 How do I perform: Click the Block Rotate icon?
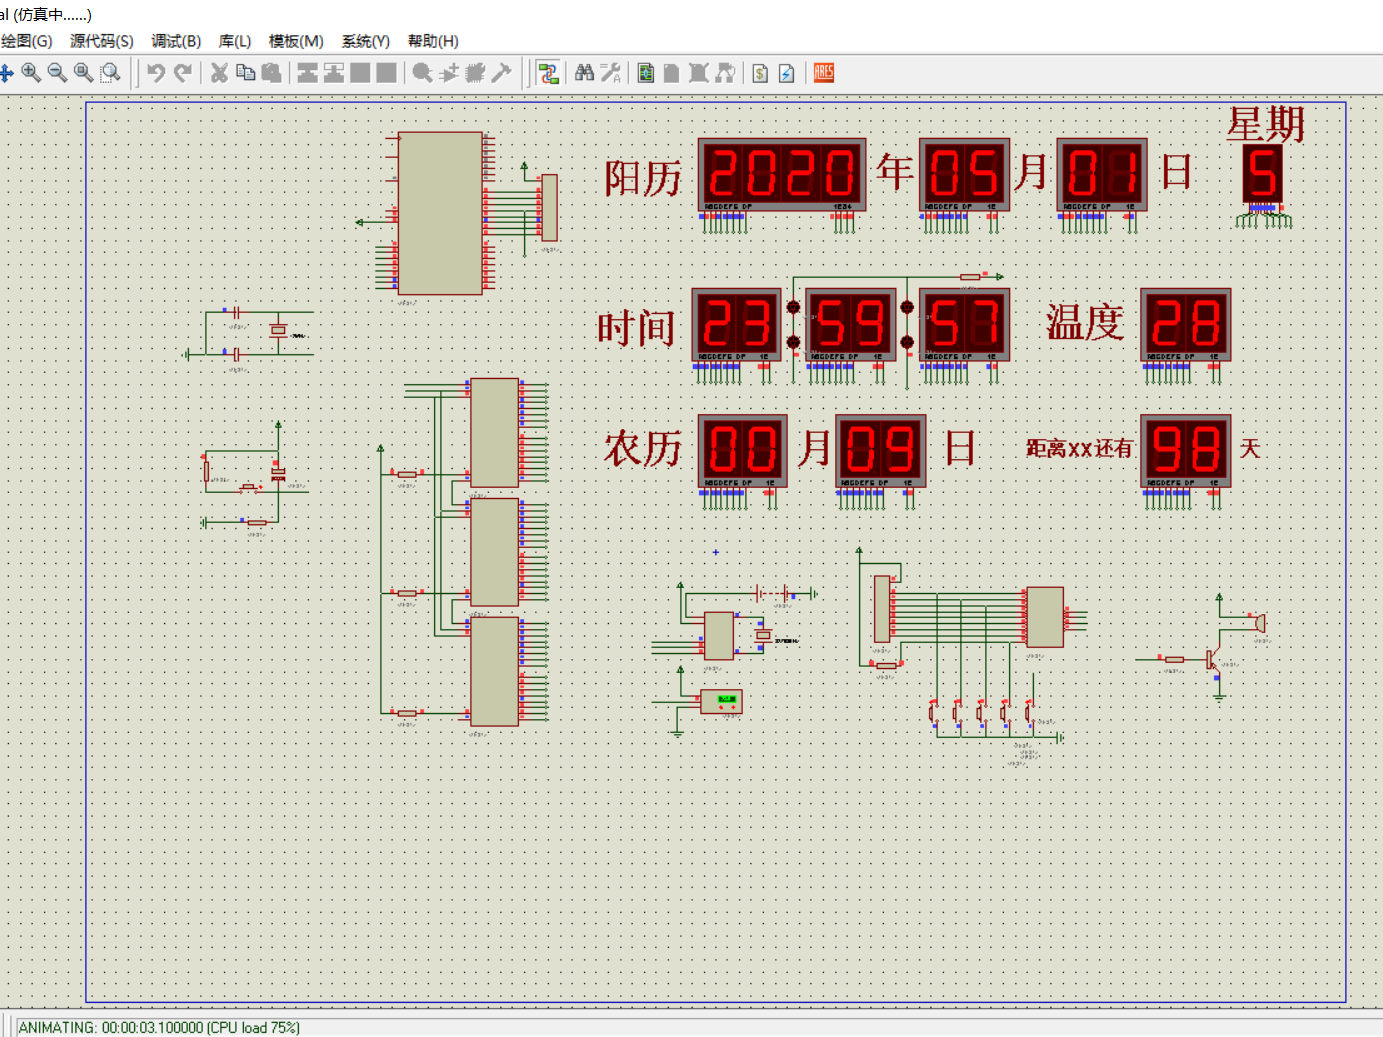pos(360,73)
